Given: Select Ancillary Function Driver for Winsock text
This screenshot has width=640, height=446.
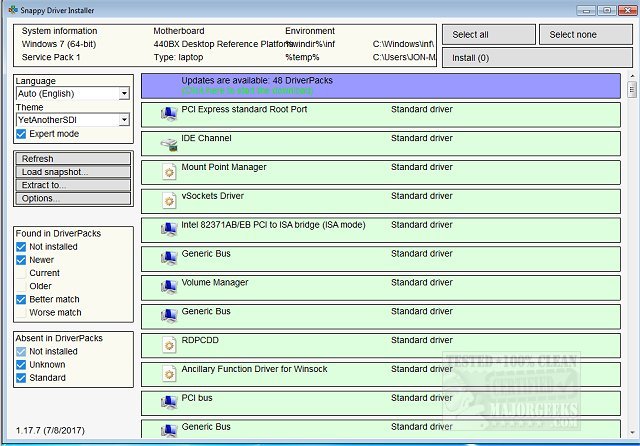Looking at the screenshot, I should pyautogui.click(x=254, y=369).
